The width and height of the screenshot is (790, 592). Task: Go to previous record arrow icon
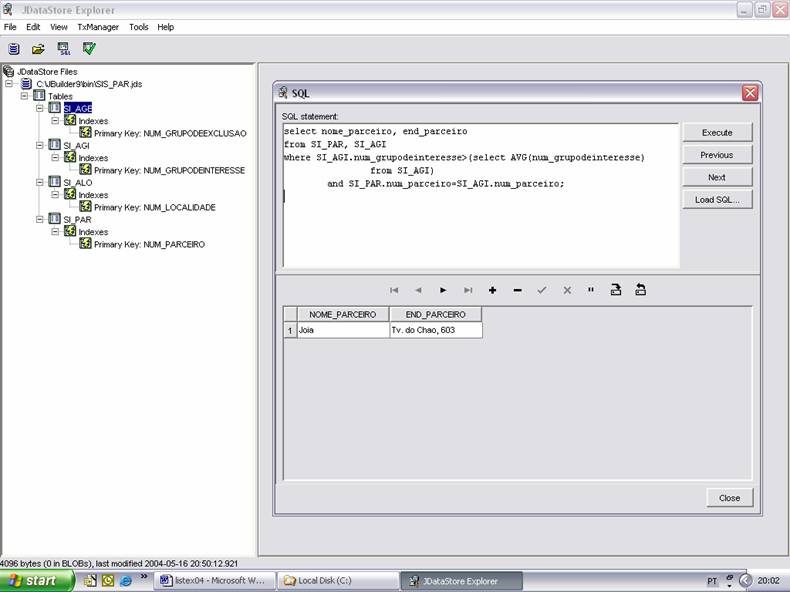418,290
